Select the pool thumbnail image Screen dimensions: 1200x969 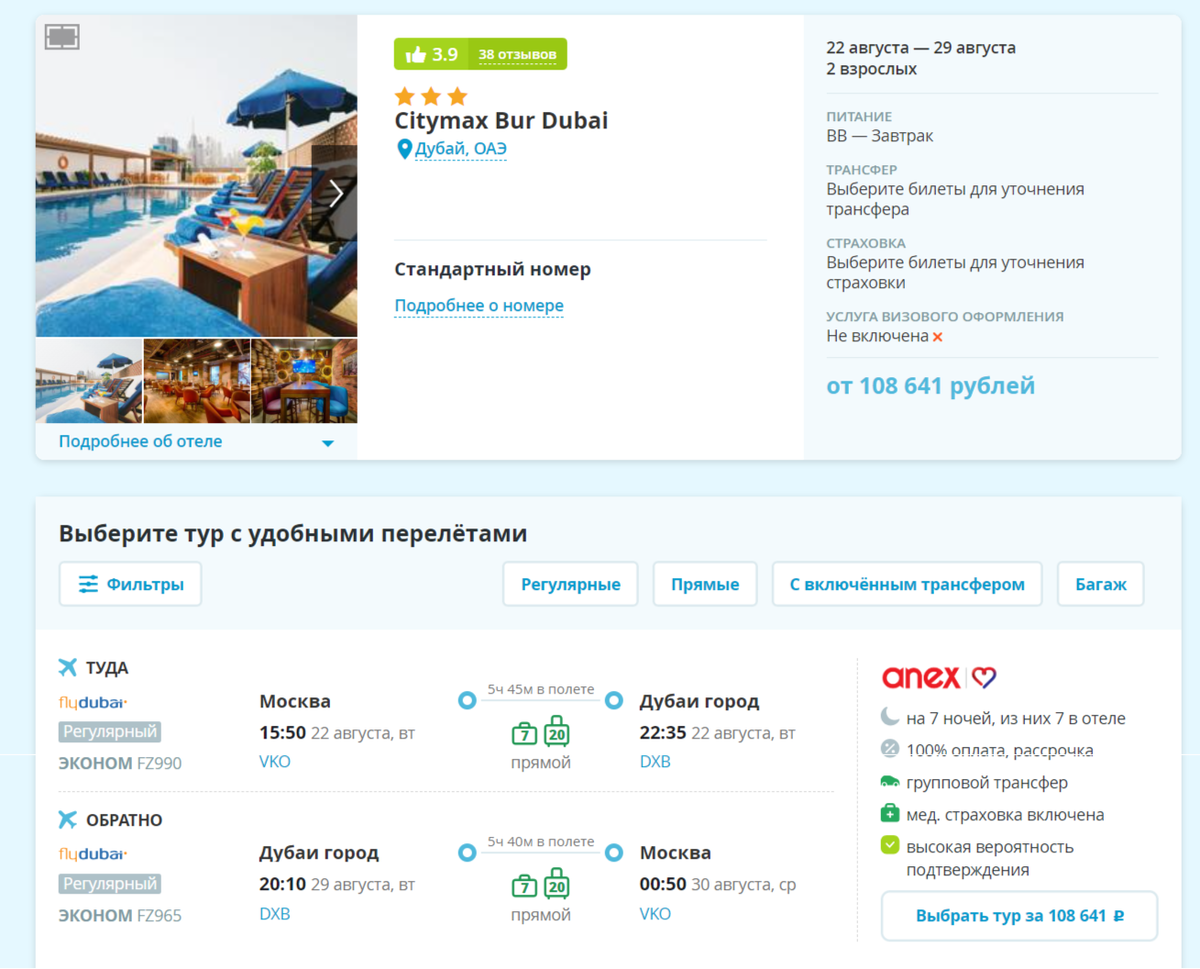pos(89,381)
